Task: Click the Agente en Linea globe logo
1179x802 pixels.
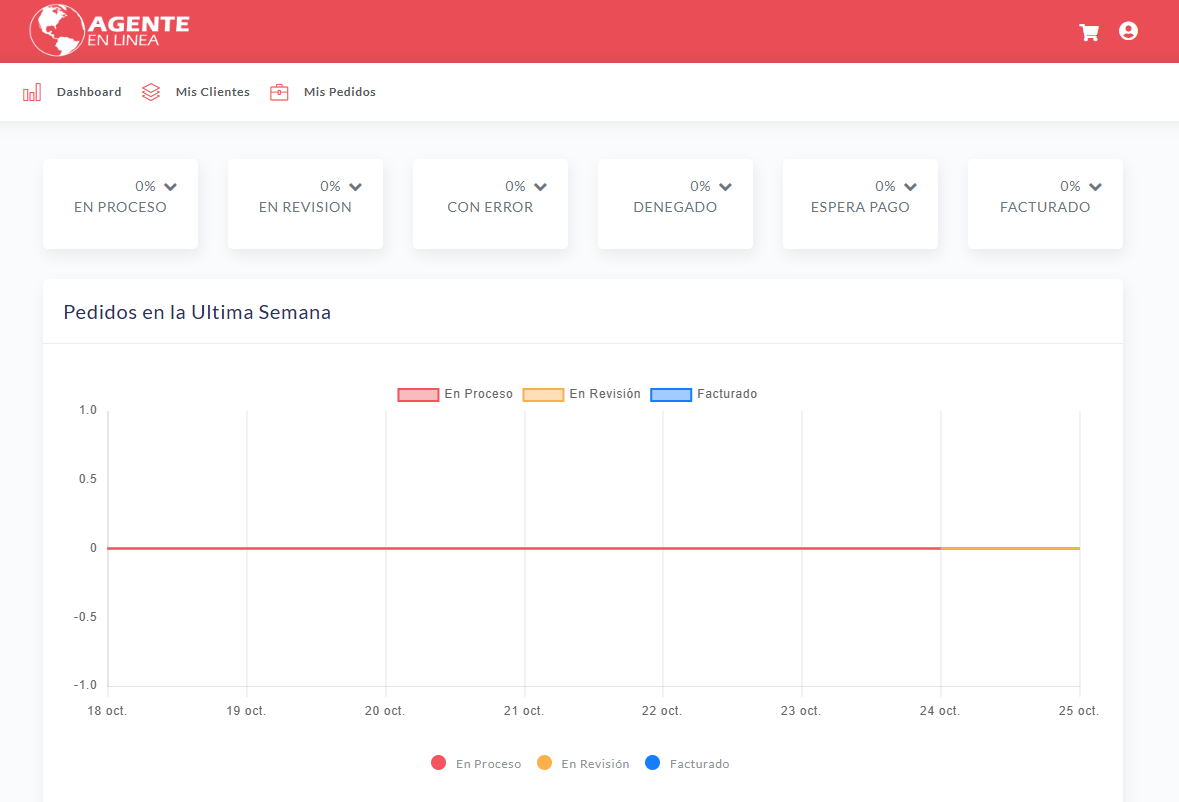Action: 56,30
